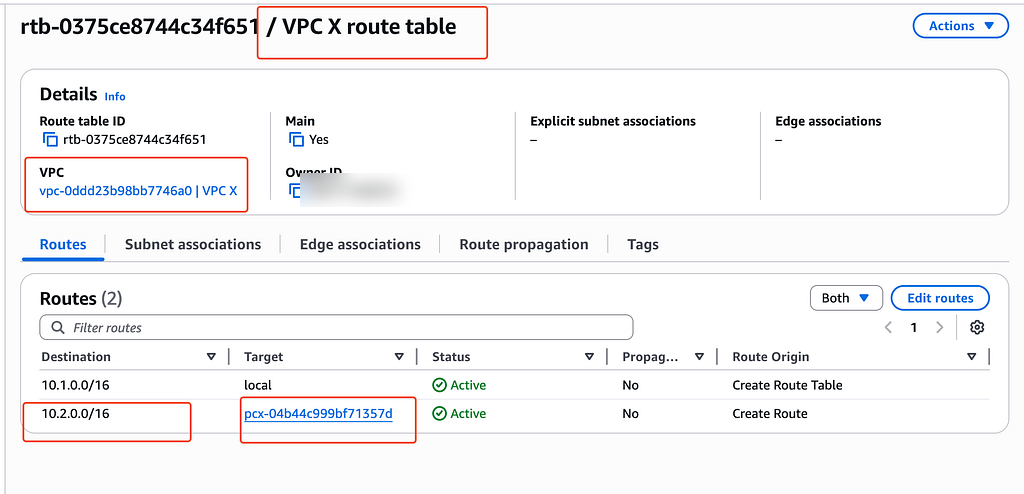Open the Subnet associations tab
This screenshot has width=1024, height=494.
193,244
